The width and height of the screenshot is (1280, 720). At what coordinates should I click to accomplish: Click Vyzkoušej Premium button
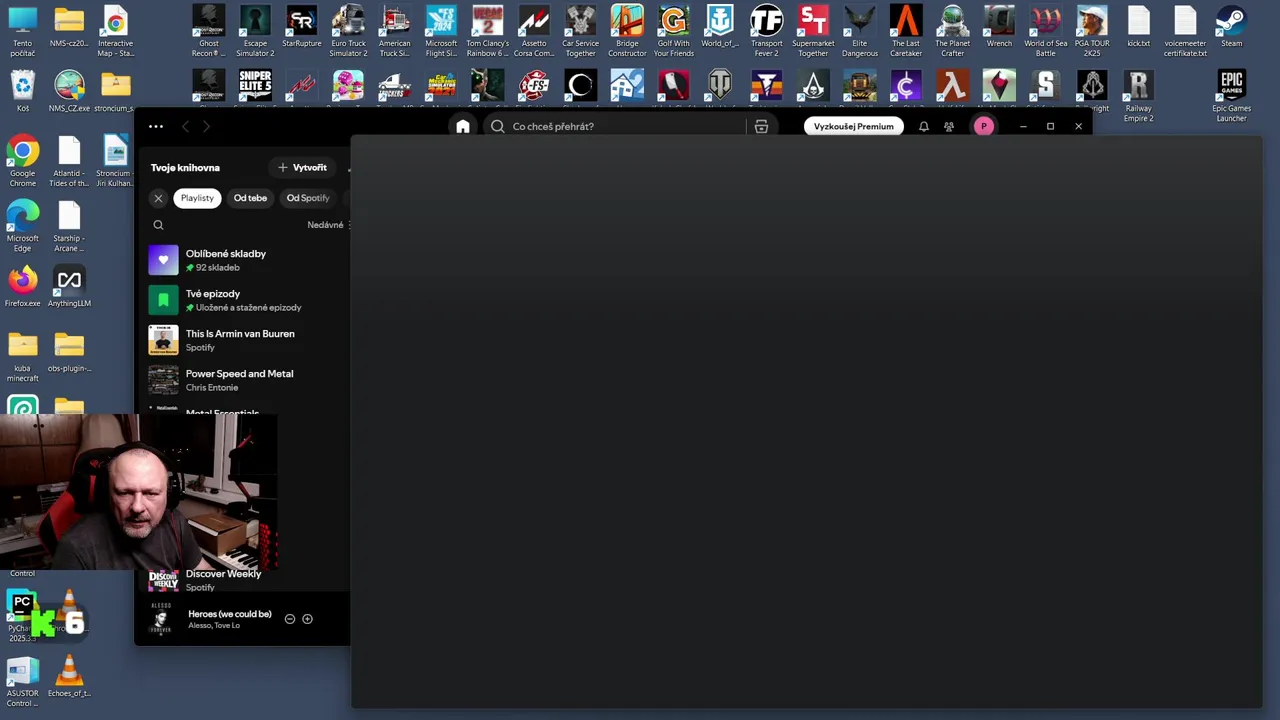coord(853,126)
